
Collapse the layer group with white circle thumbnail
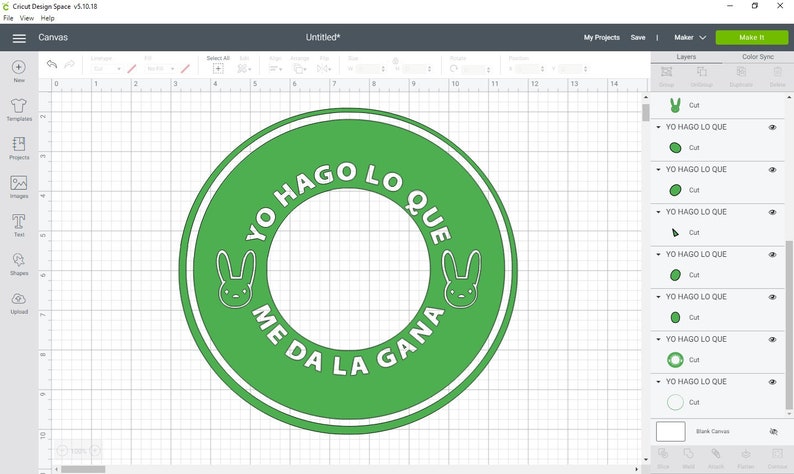point(658,381)
